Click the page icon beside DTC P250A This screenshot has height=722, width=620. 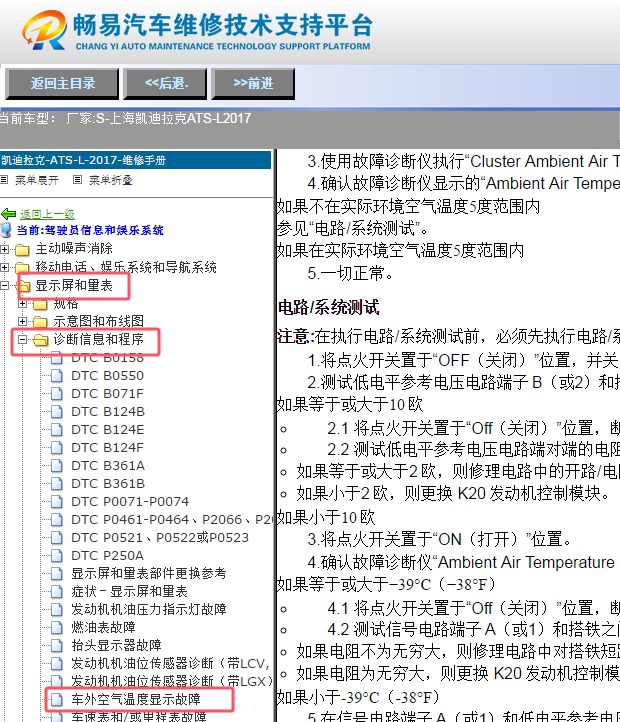coord(57,555)
